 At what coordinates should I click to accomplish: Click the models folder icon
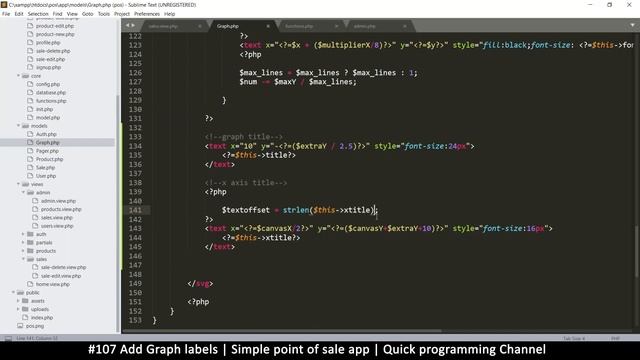click(25, 126)
